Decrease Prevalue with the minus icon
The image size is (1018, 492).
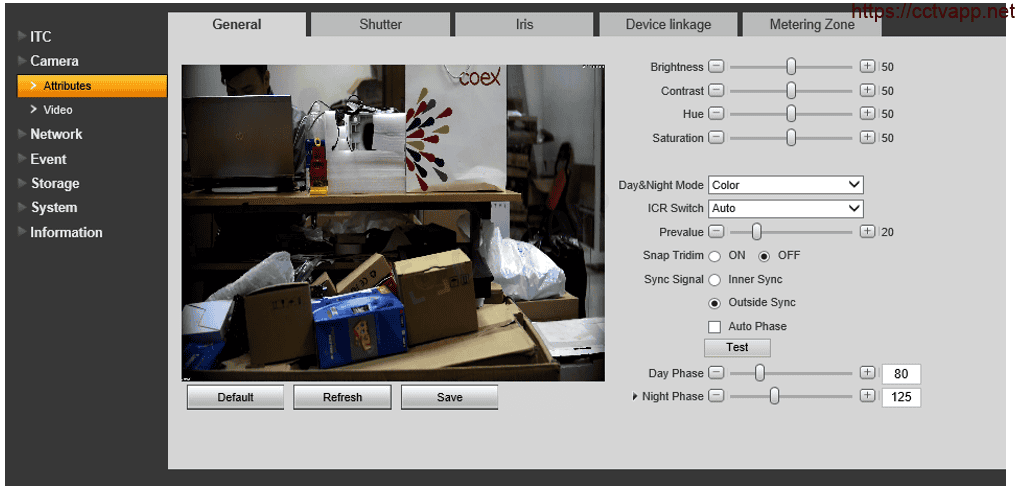[716, 232]
